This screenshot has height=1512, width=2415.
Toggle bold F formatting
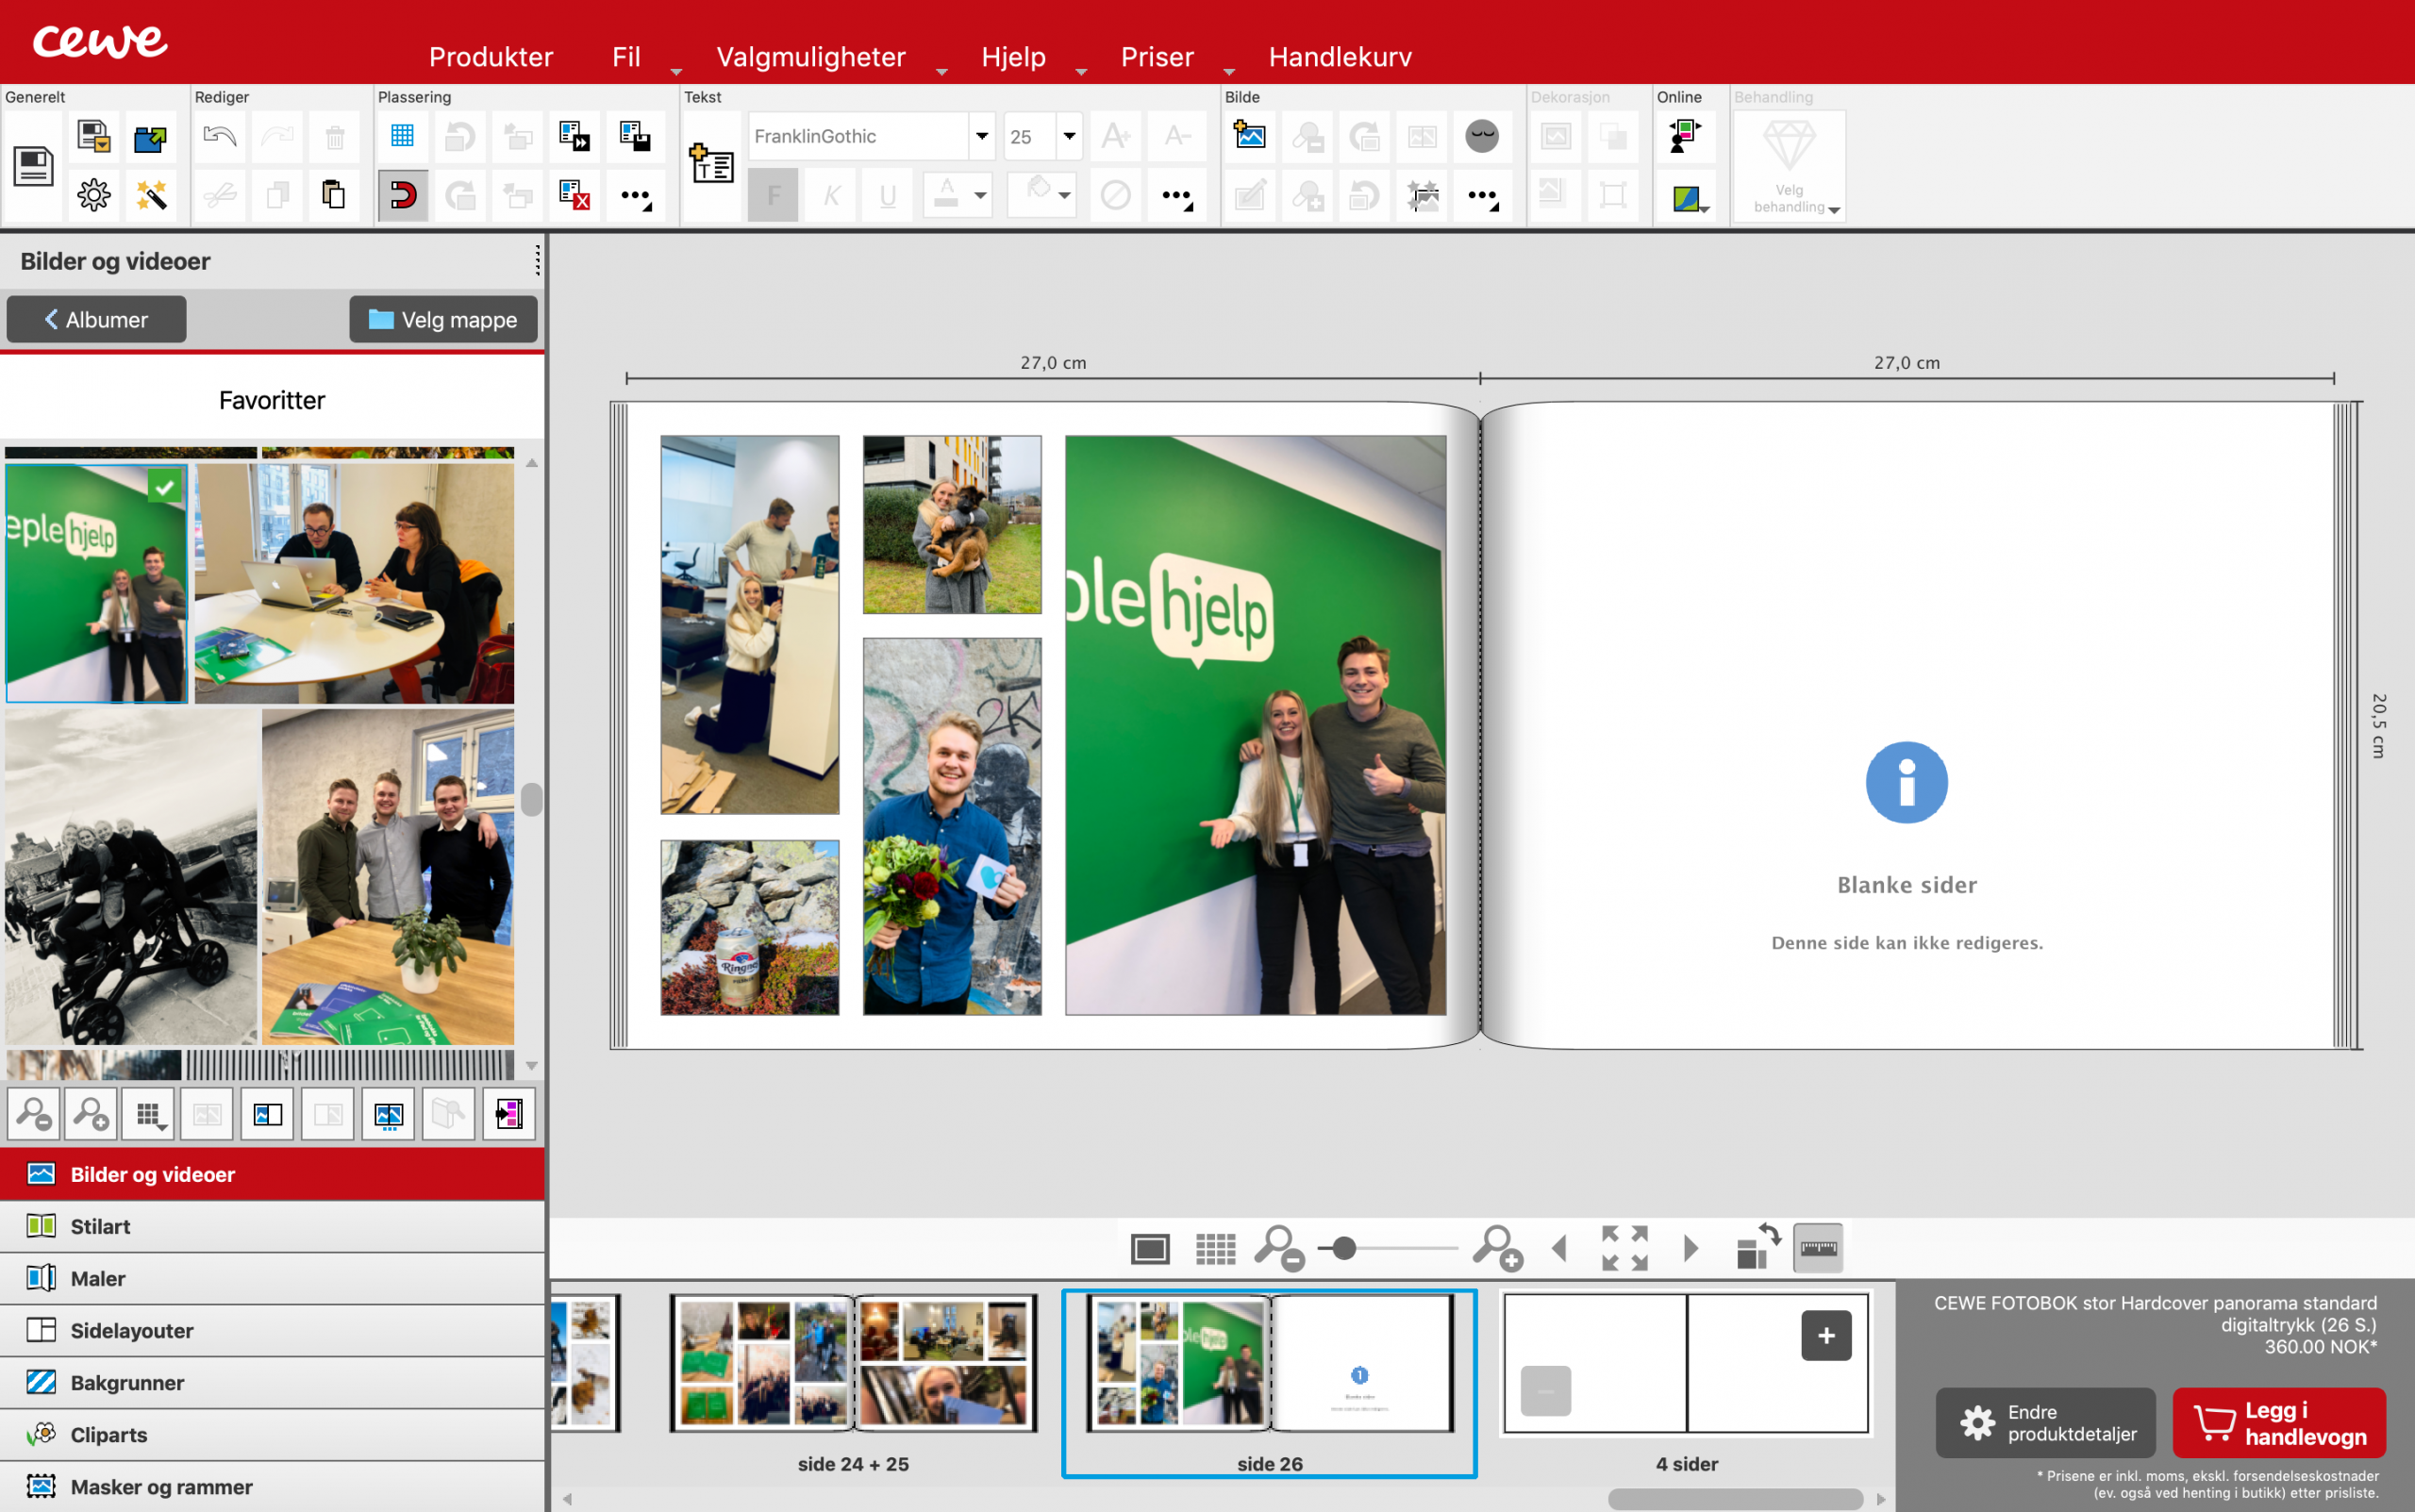pyautogui.click(x=773, y=194)
